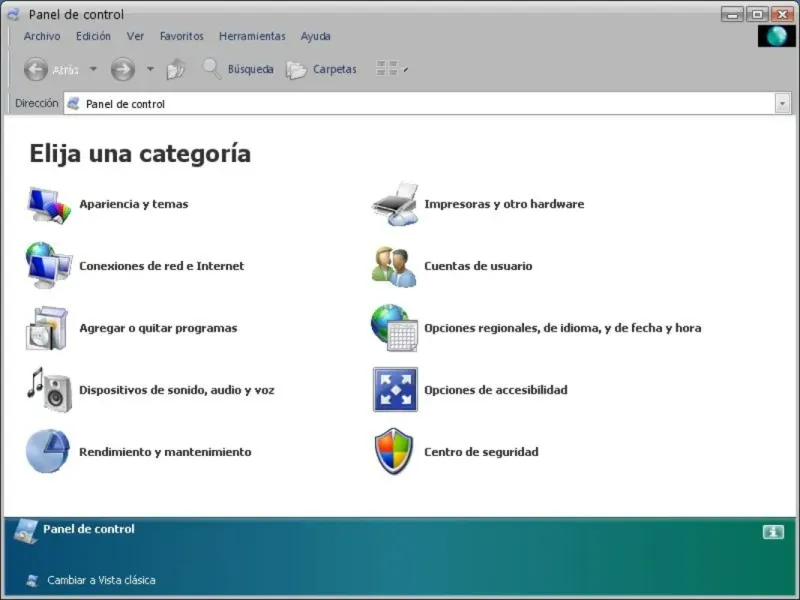This screenshot has height=600, width=800.
Task: Click the address bar Panel de control icon
Action: point(73,104)
